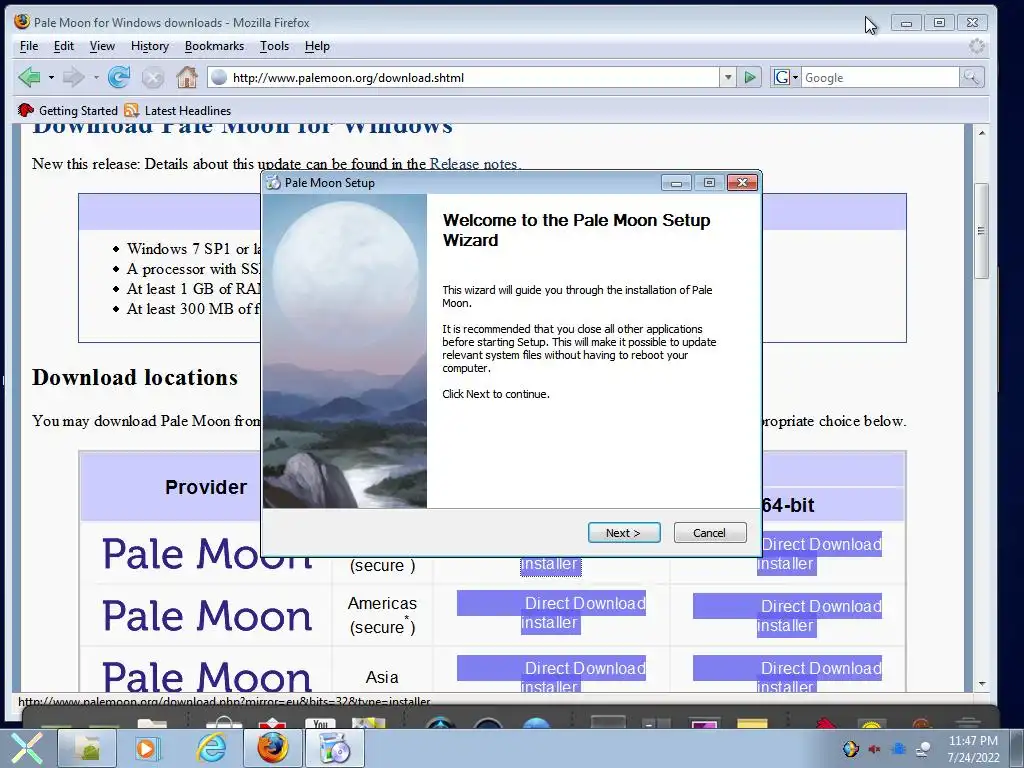
Task: Open the History menu
Action: [150, 46]
